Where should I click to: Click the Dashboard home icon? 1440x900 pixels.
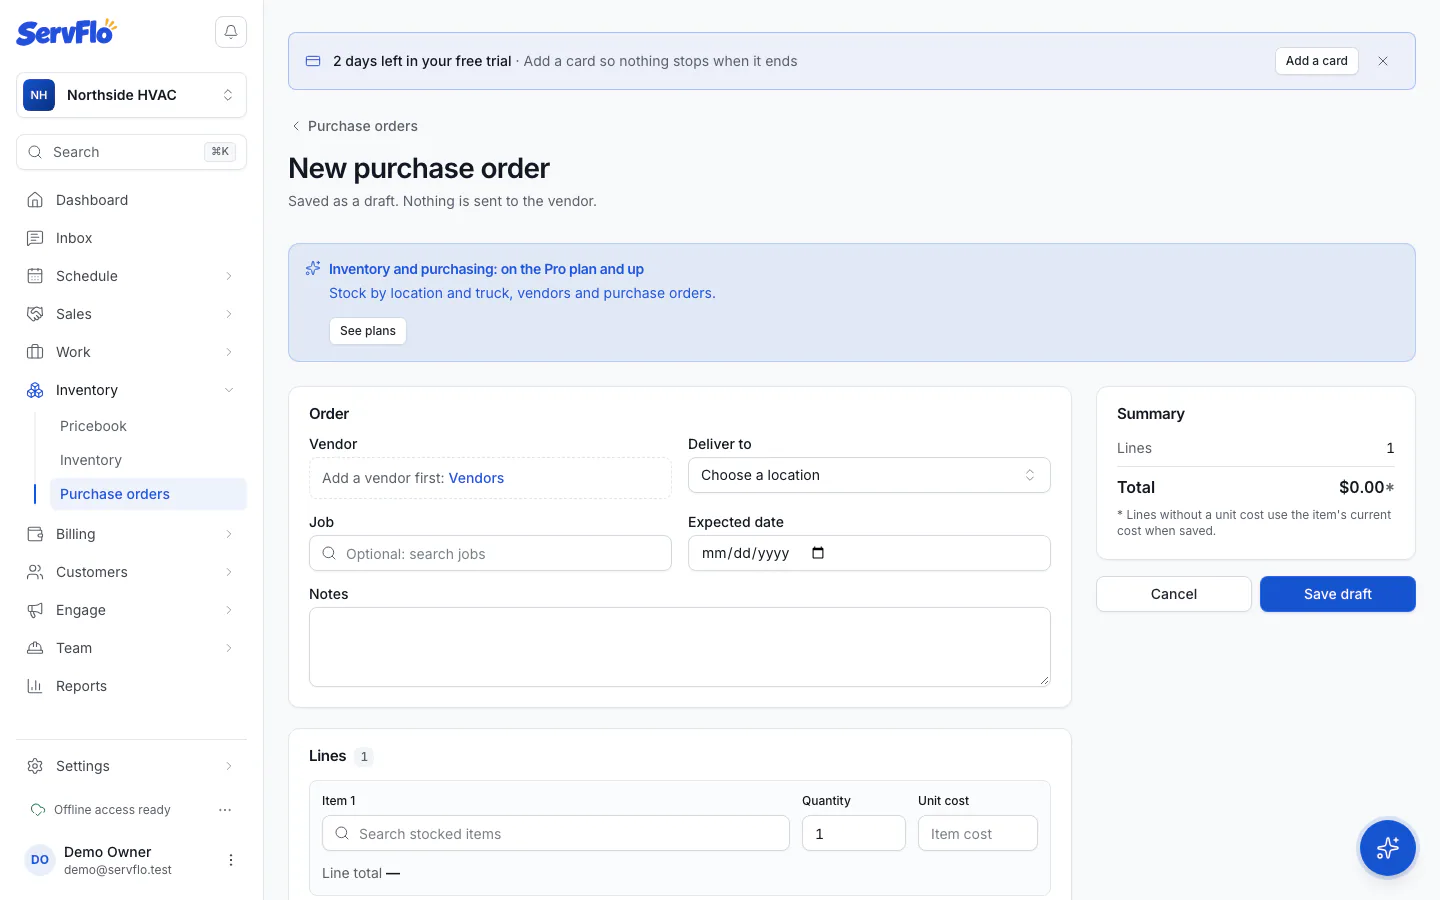click(x=35, y=200)
